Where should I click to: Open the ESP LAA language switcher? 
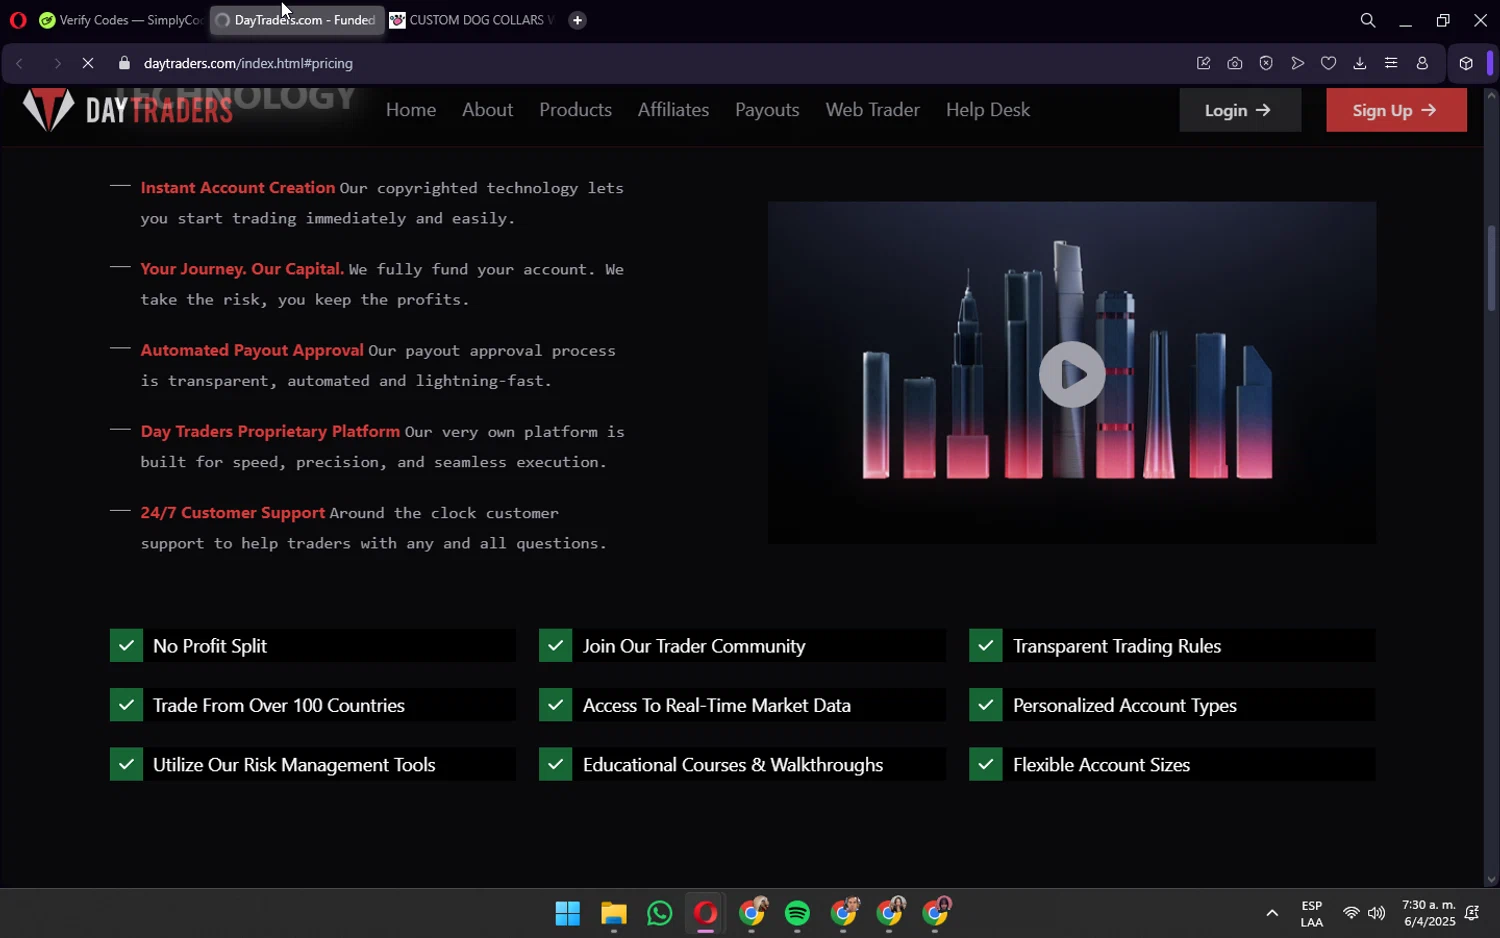pos(1312,913)
